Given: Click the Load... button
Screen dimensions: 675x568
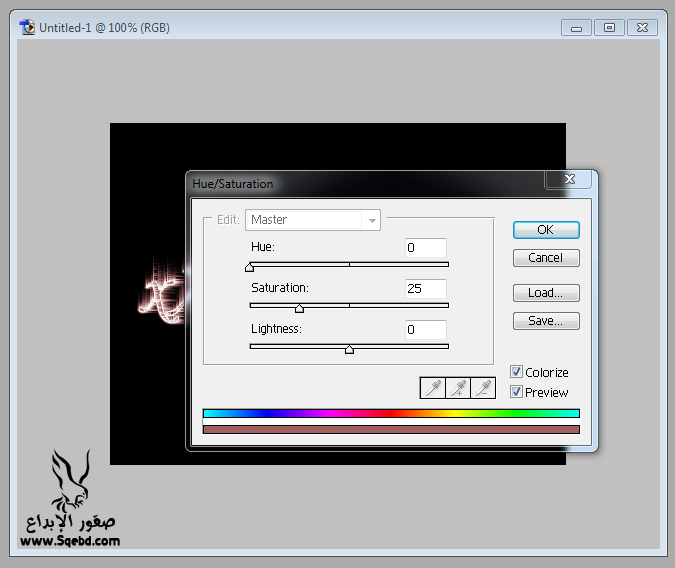Looking at the screenshot, I should [x=545, y=293].
